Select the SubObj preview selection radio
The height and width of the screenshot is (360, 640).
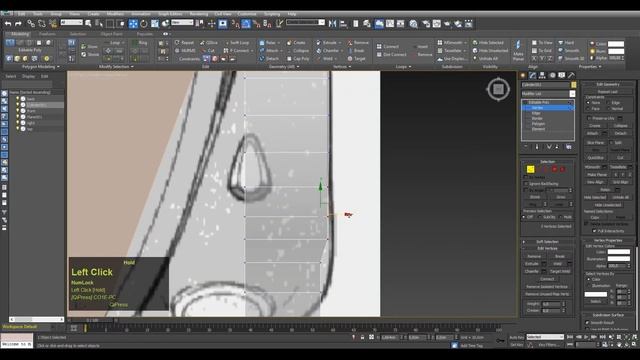(540, 217)
